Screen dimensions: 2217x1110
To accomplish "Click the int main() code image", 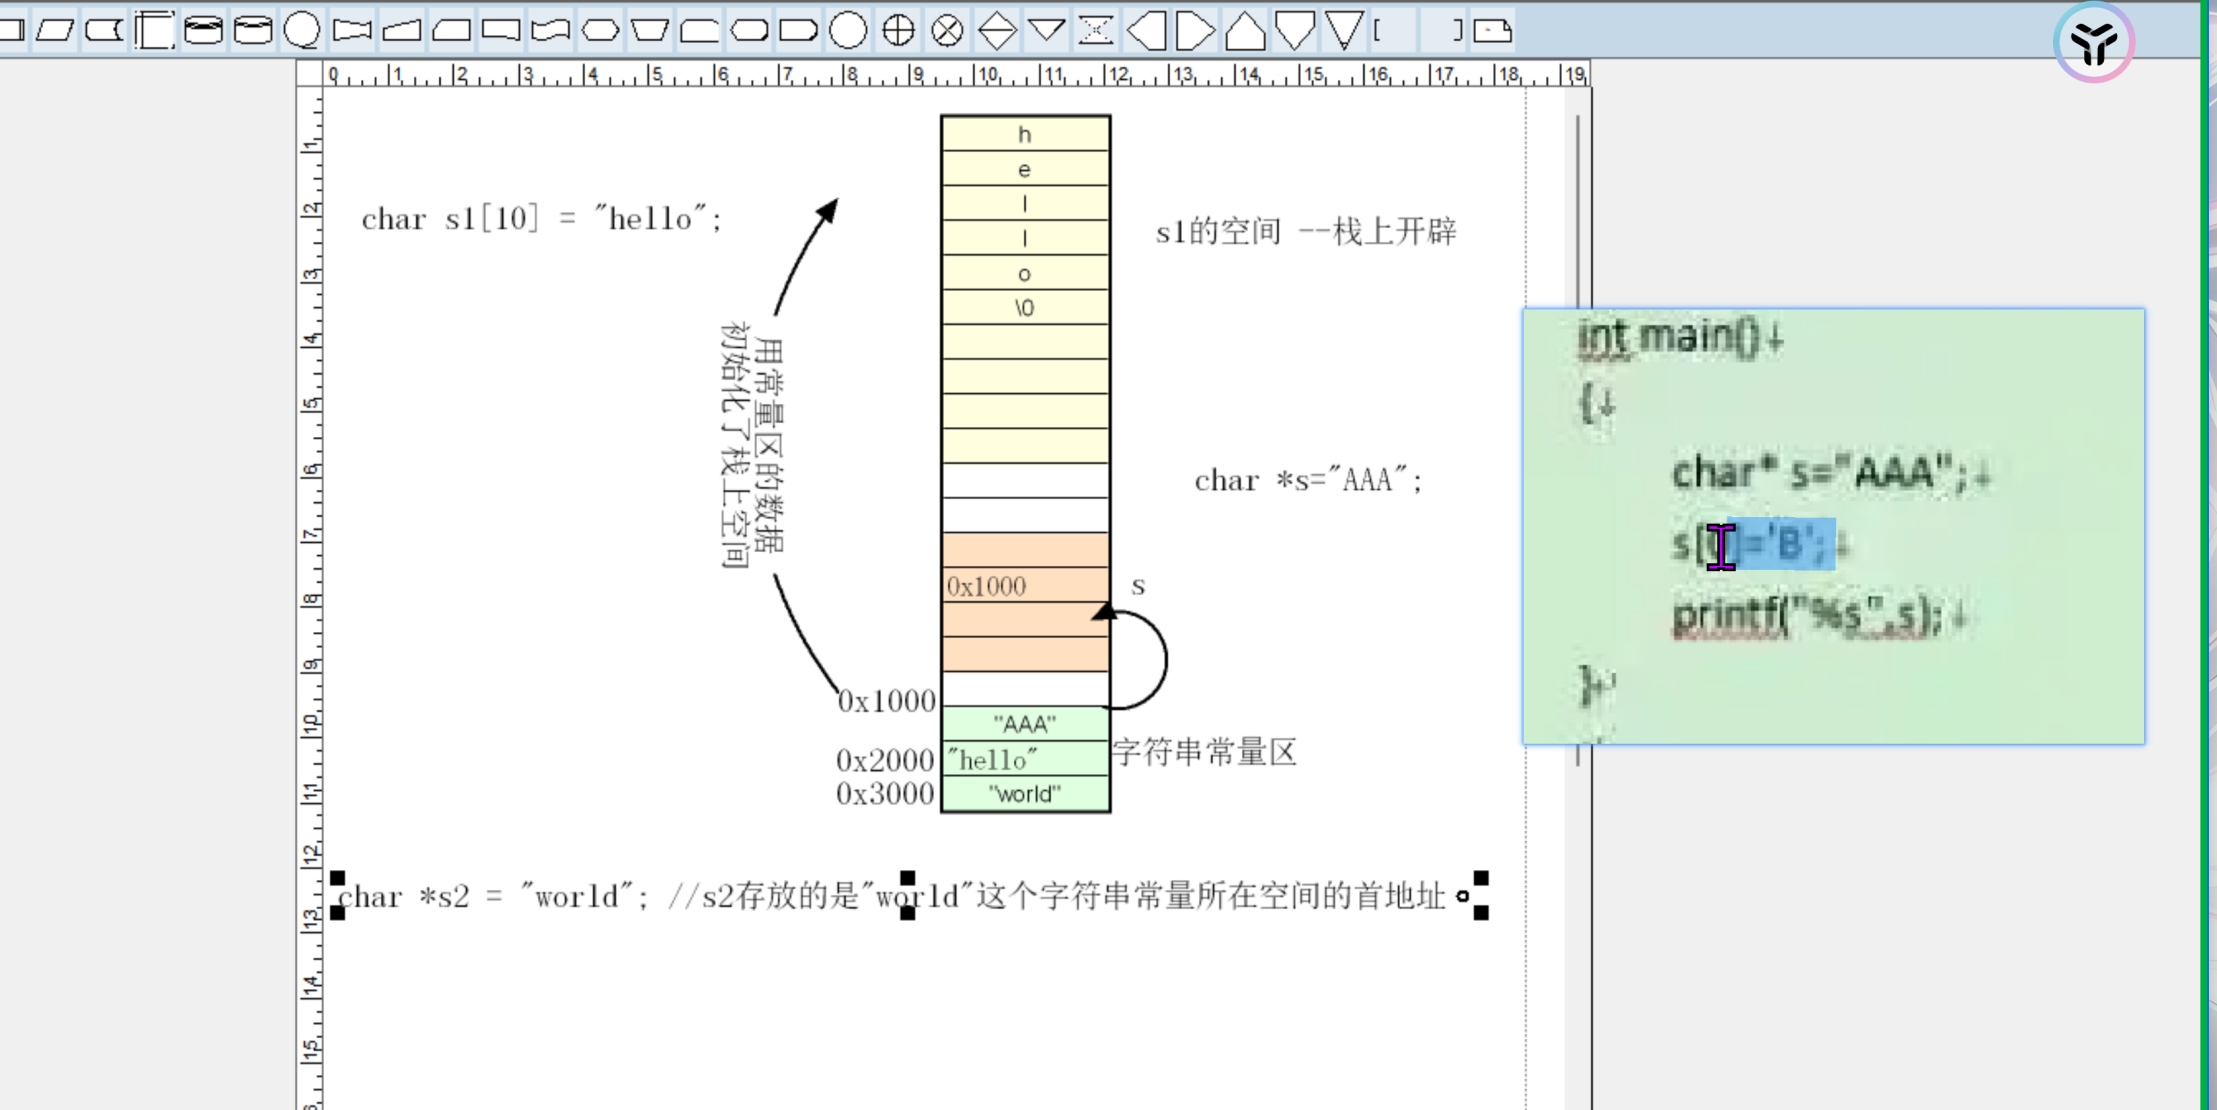I will coord(1833,526).
